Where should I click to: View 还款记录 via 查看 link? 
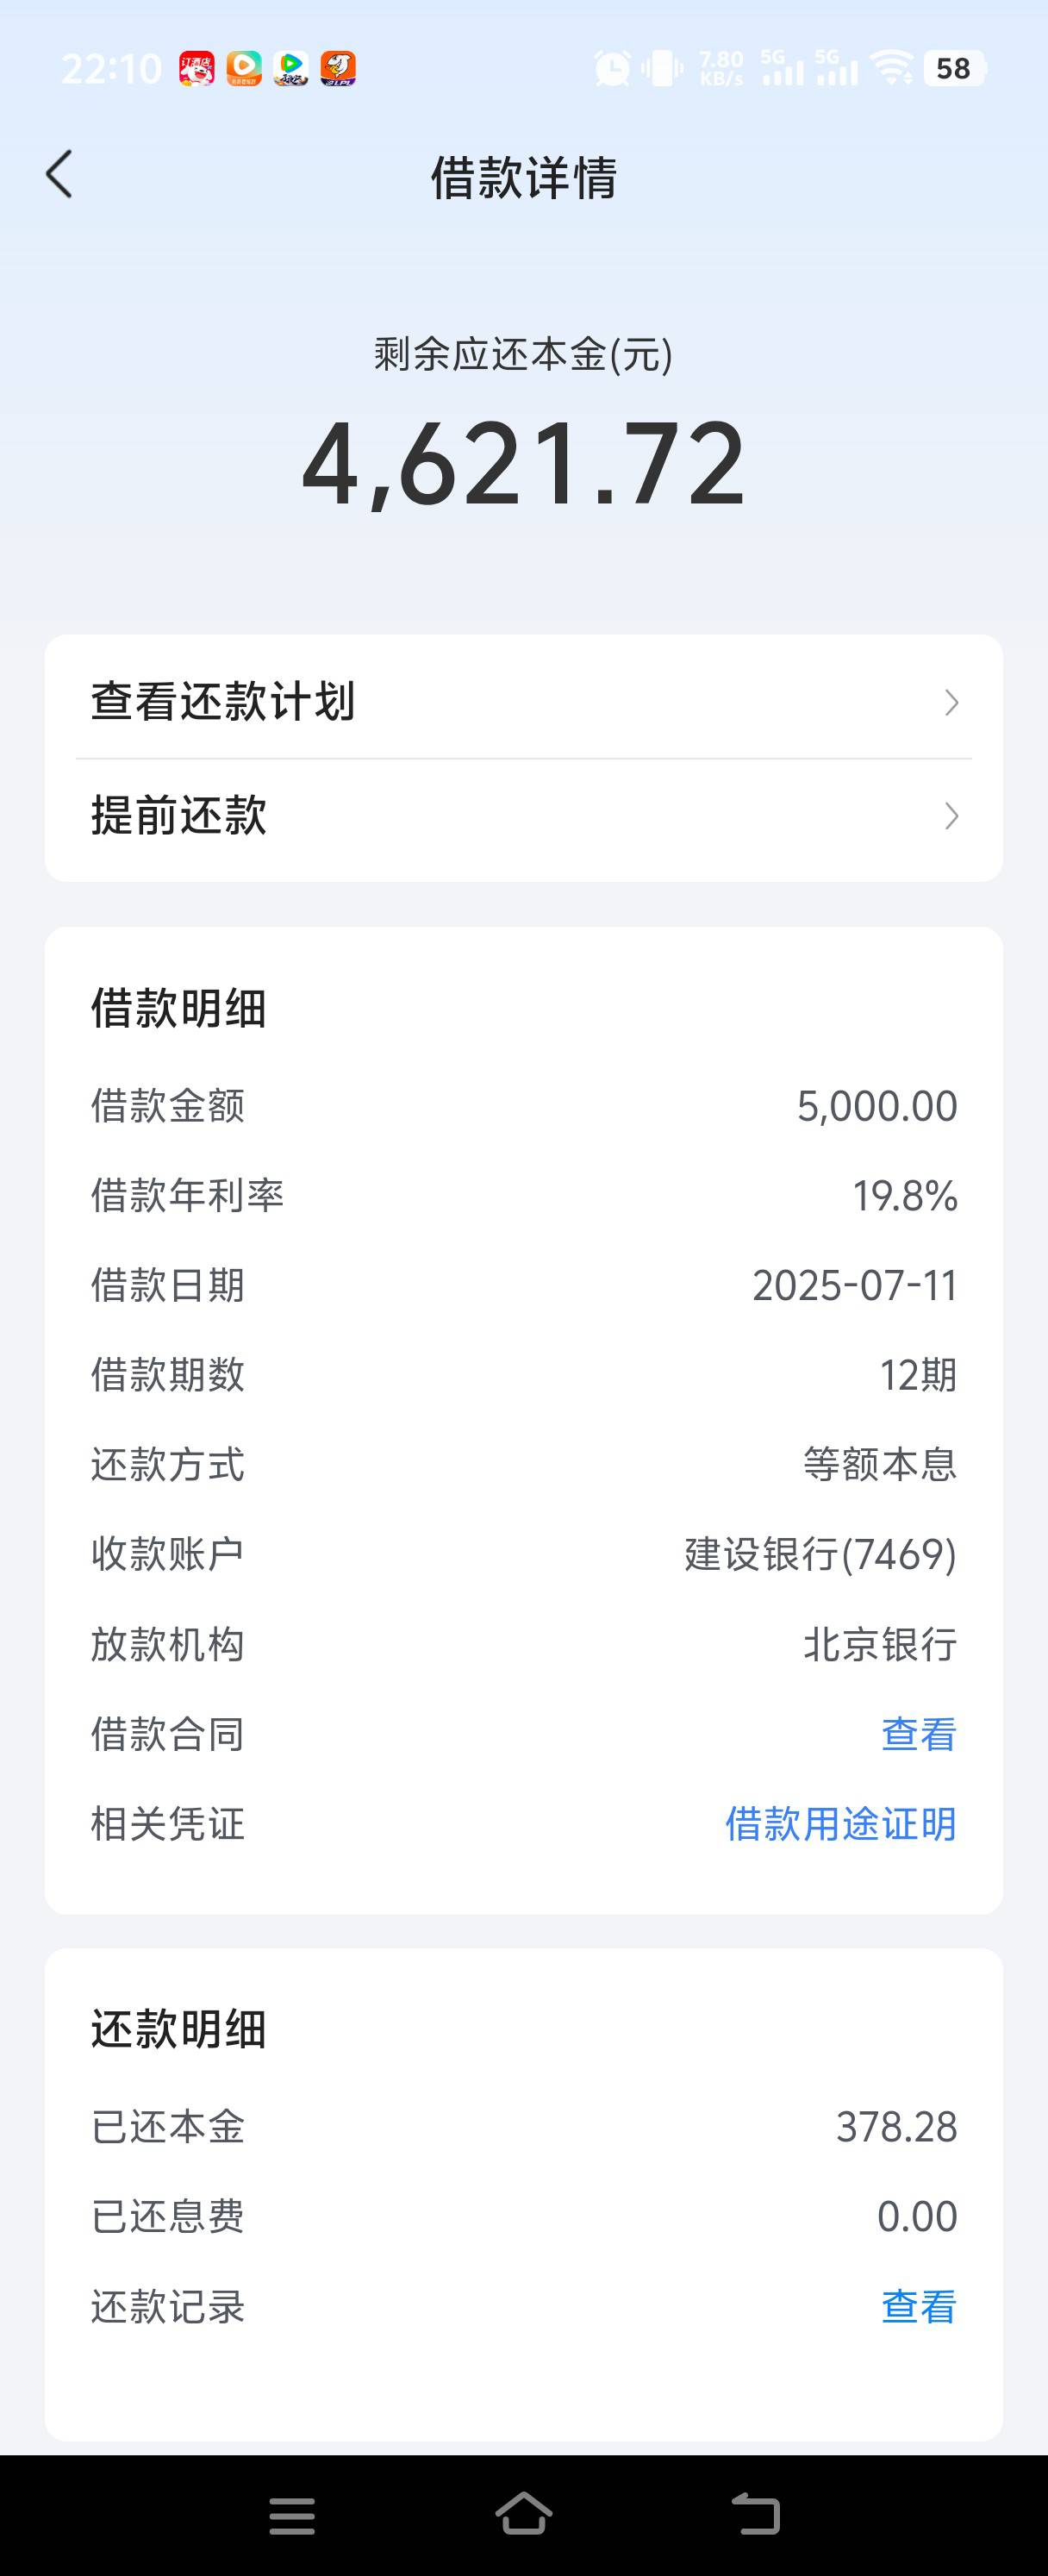coord(919,2307)
